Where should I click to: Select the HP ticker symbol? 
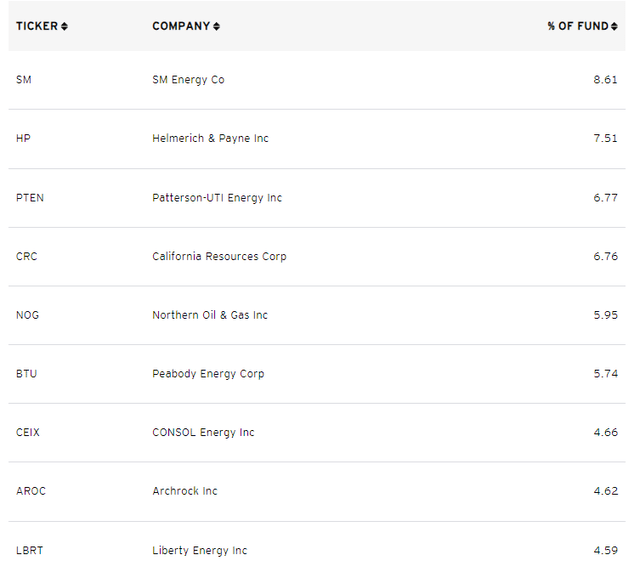click(x=23, y=138)
